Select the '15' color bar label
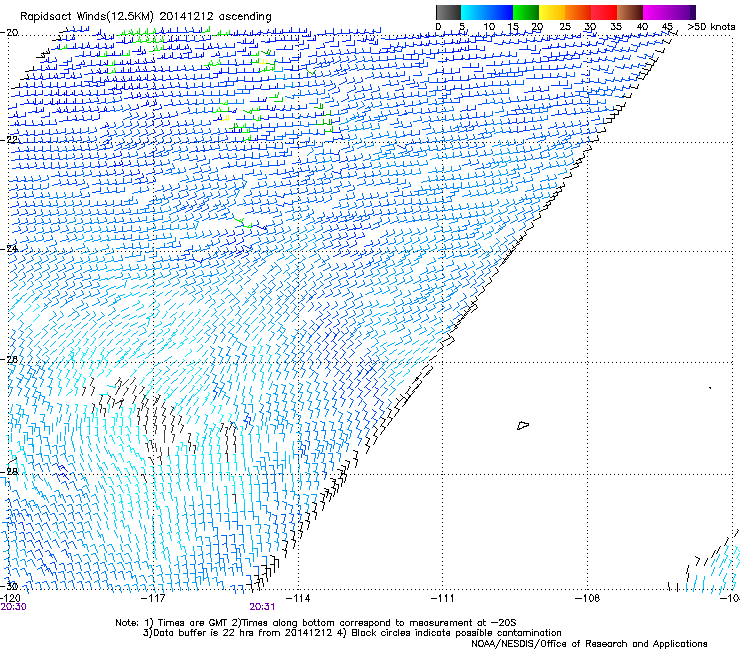 pyautogui.click(x=513, y=26)
